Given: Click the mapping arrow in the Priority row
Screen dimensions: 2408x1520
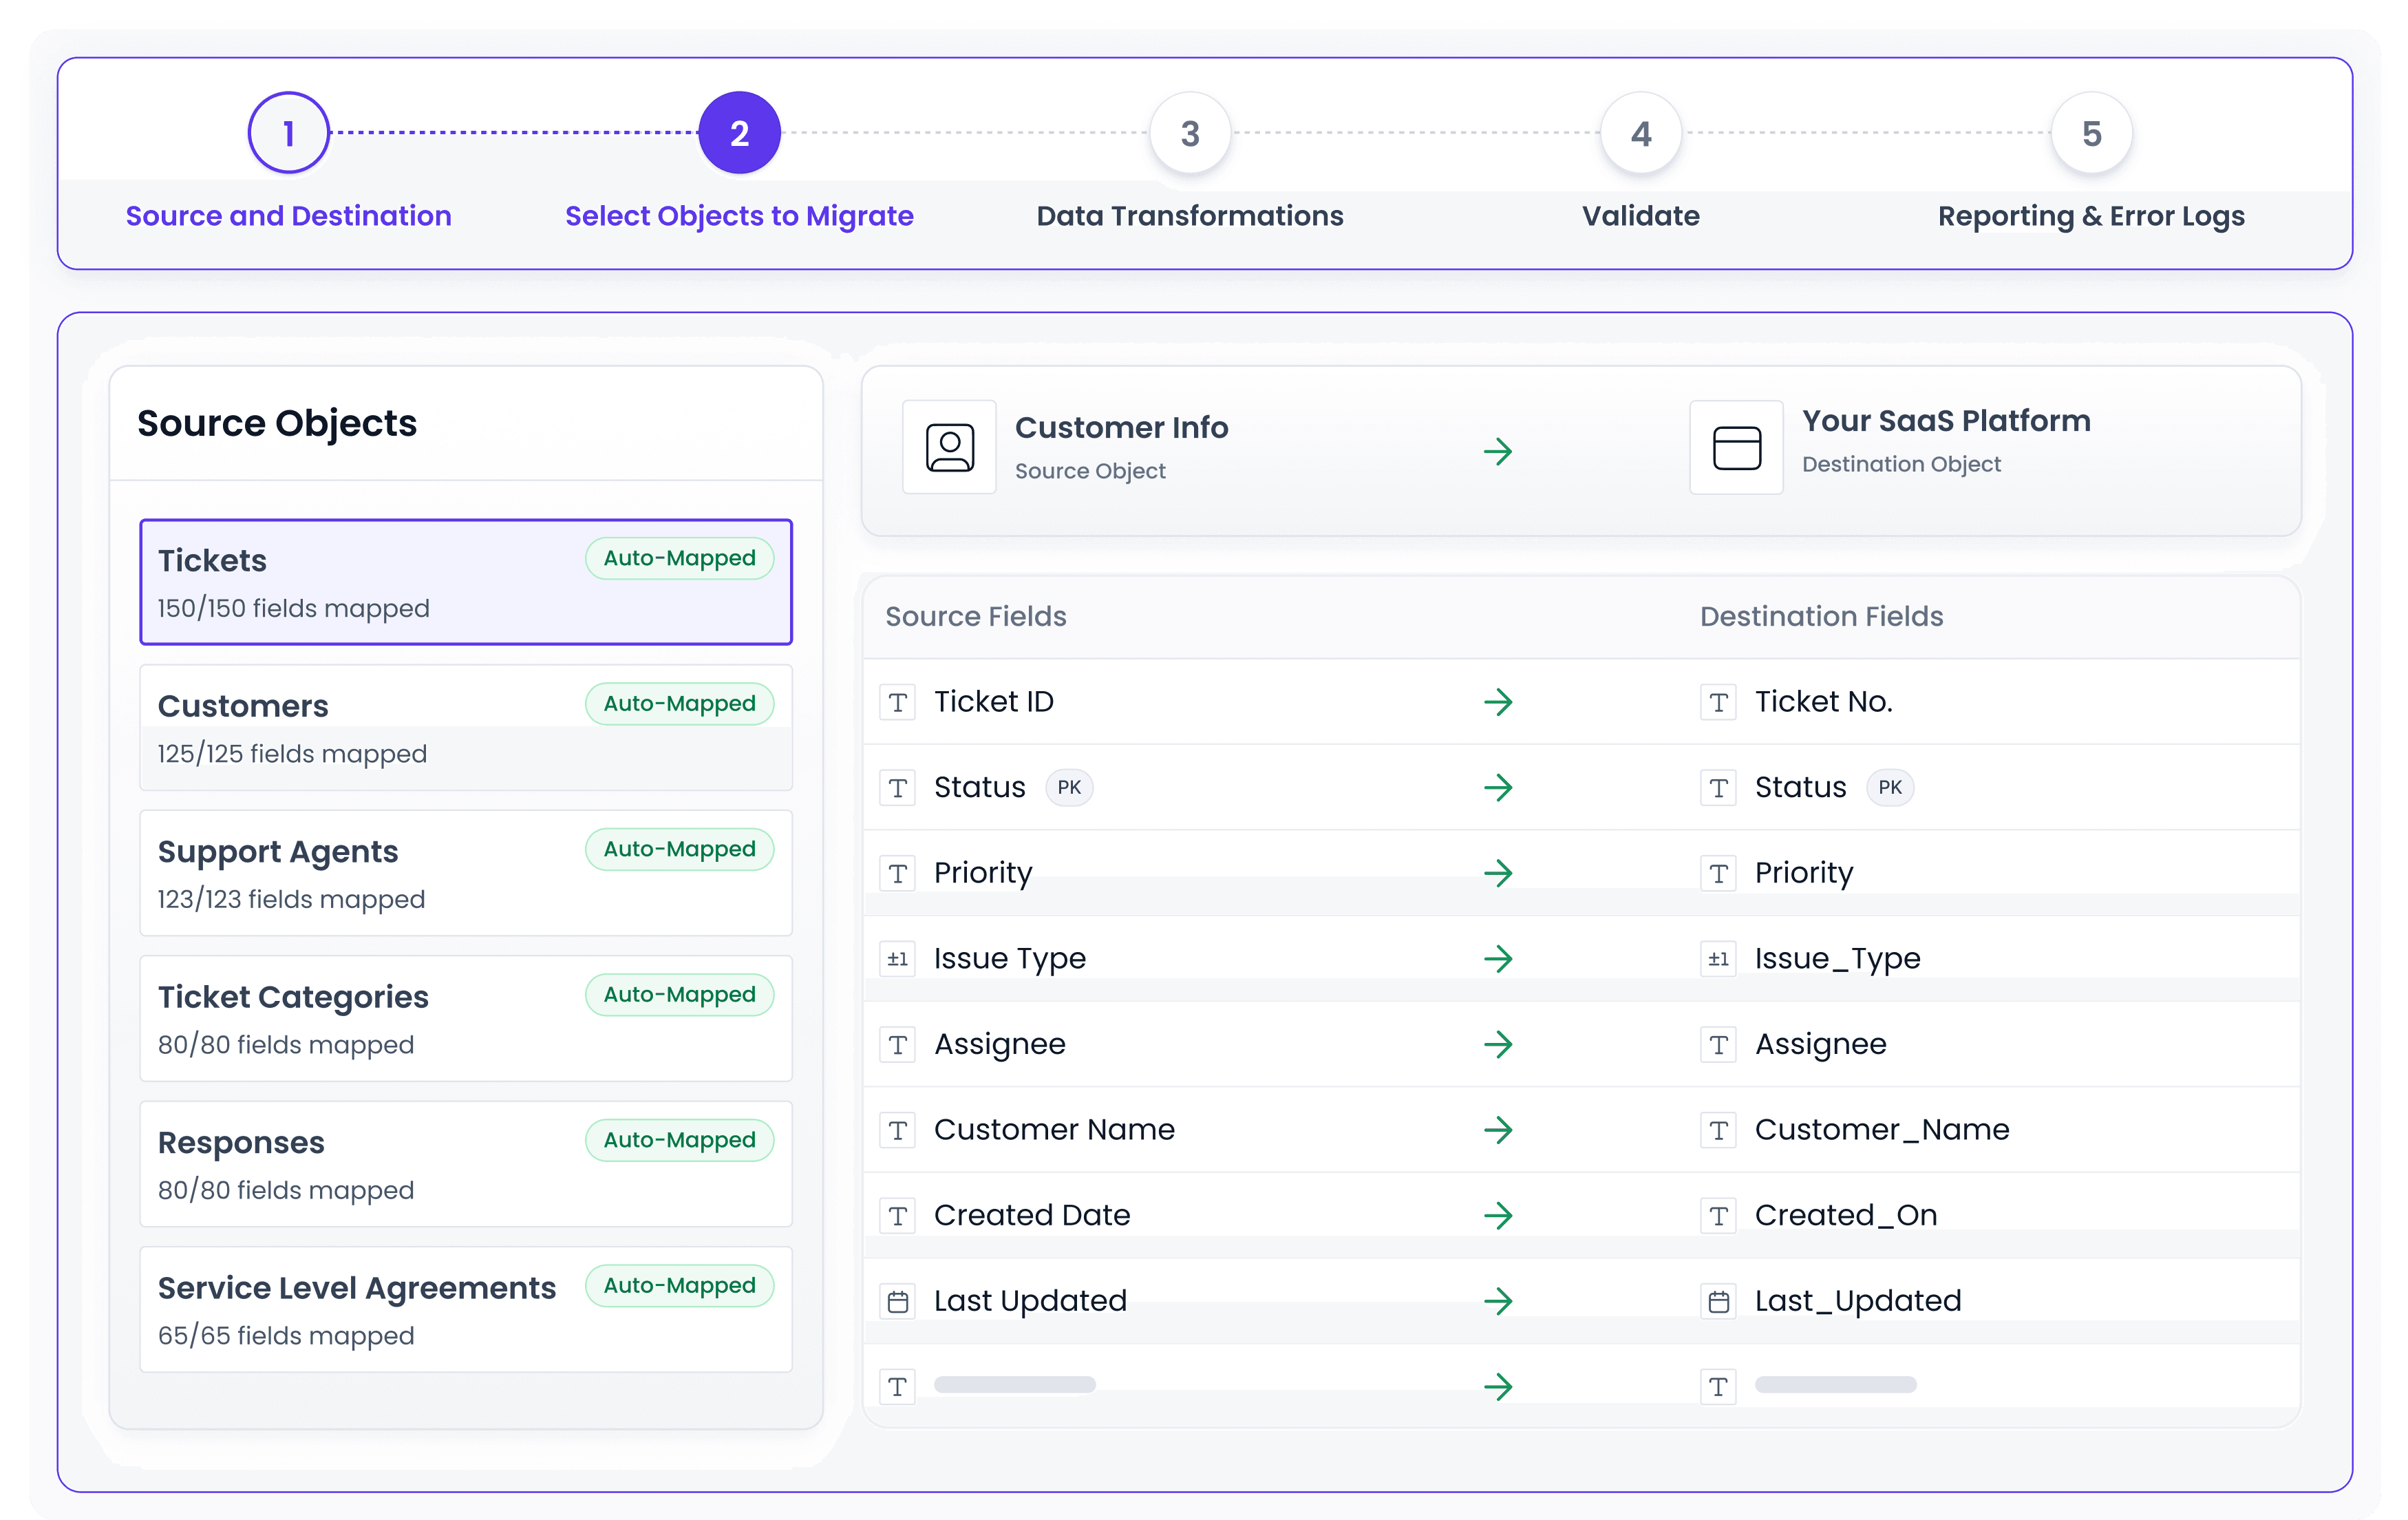Looking at the screenshot, I should pyautogui.click(x=1497, y=873).
